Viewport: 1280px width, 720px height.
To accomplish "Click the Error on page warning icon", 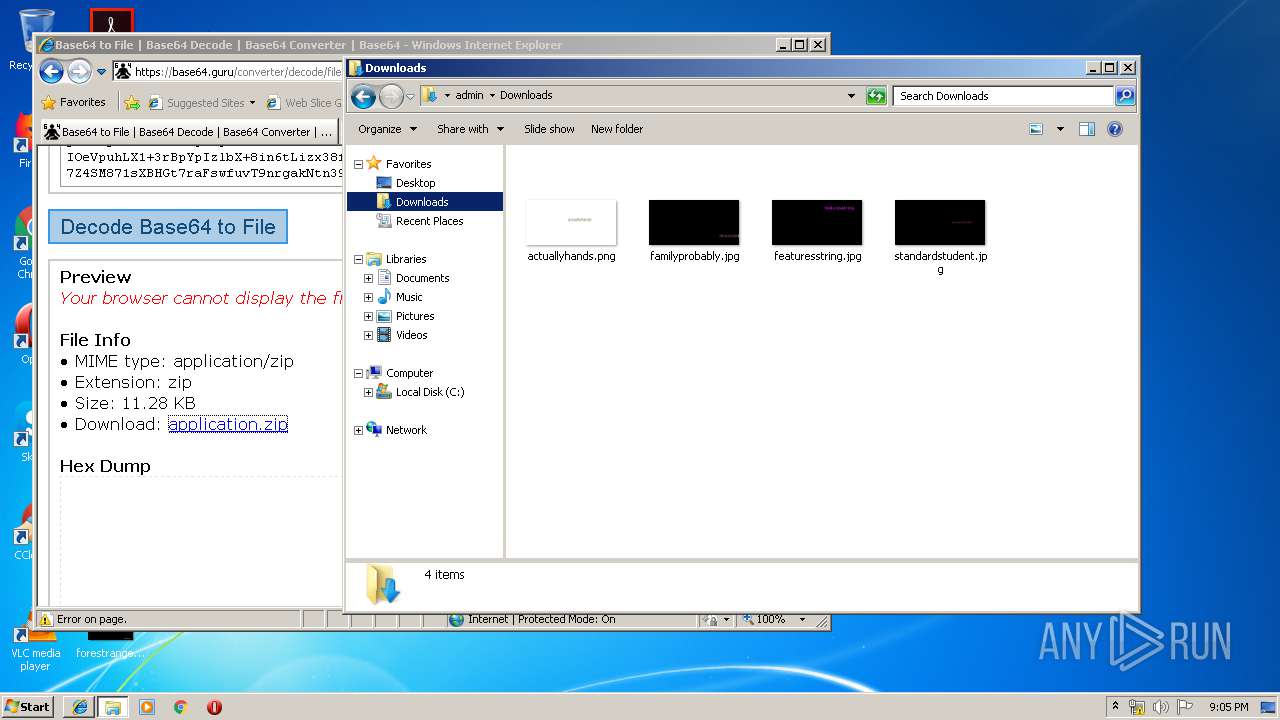I will pyautogui.click(x=46, y=619).
